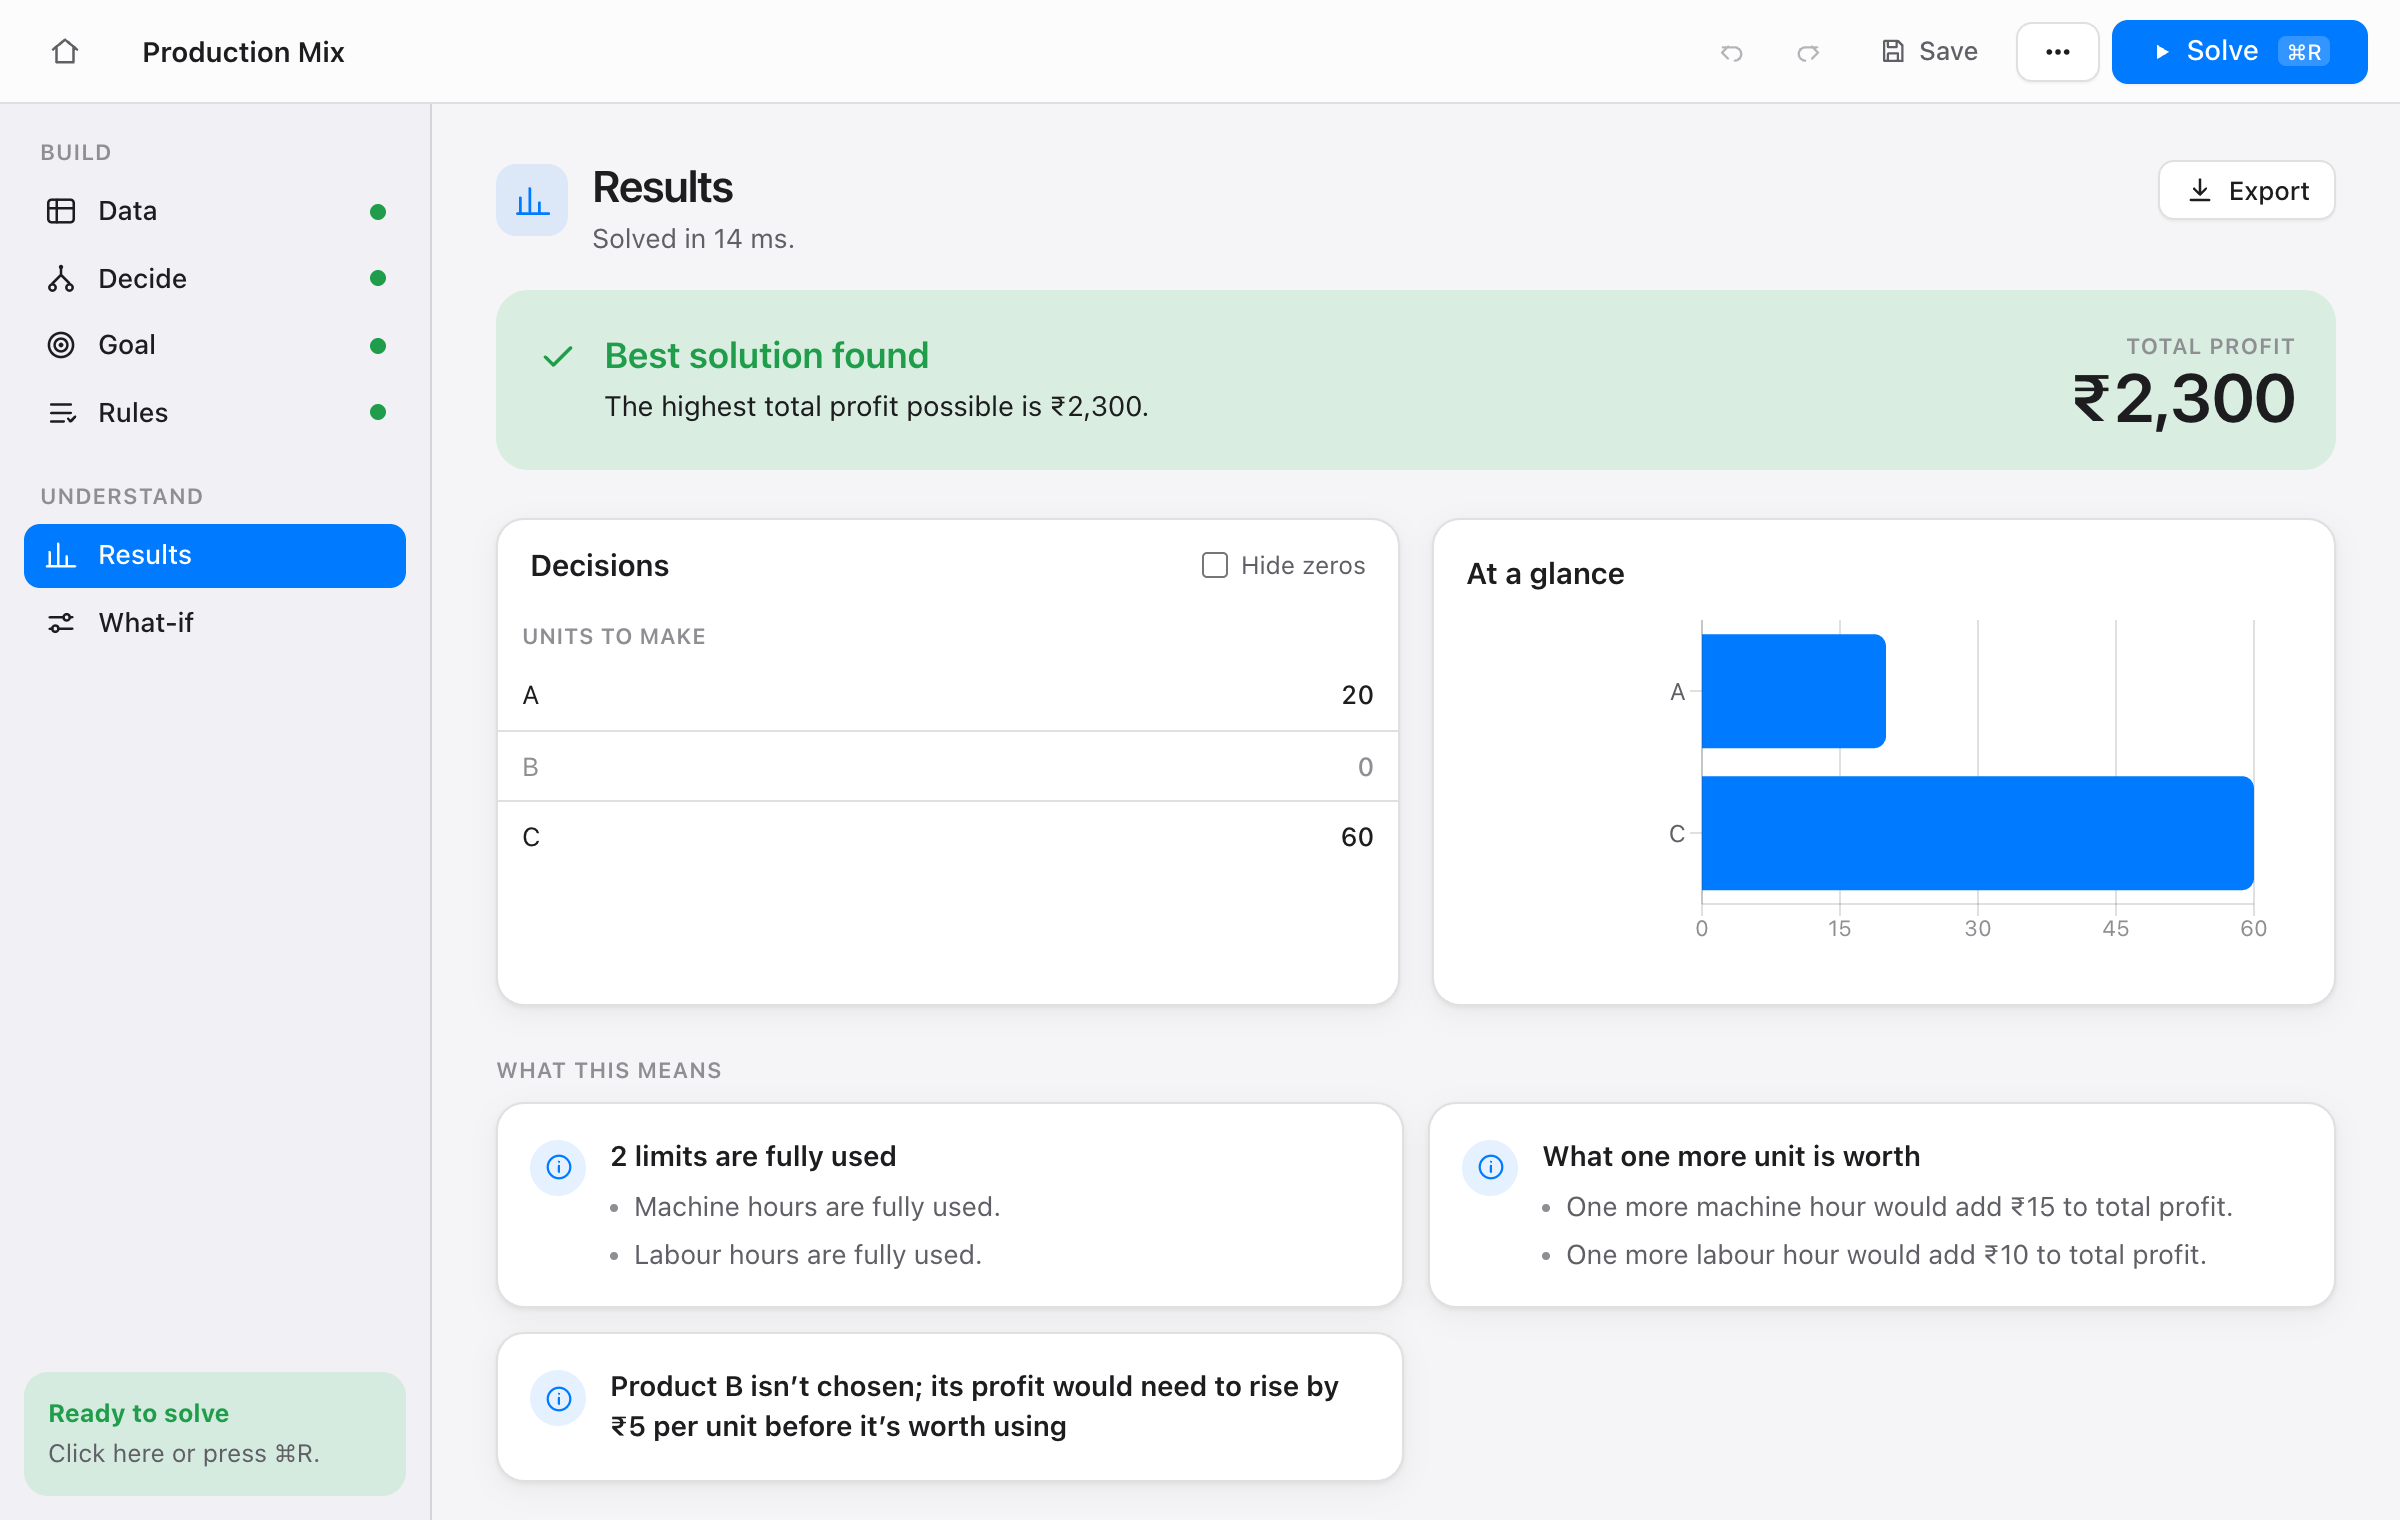2400x1520 pixels.
Task: Click the Solved in 14 ms text
Action: 693,239
